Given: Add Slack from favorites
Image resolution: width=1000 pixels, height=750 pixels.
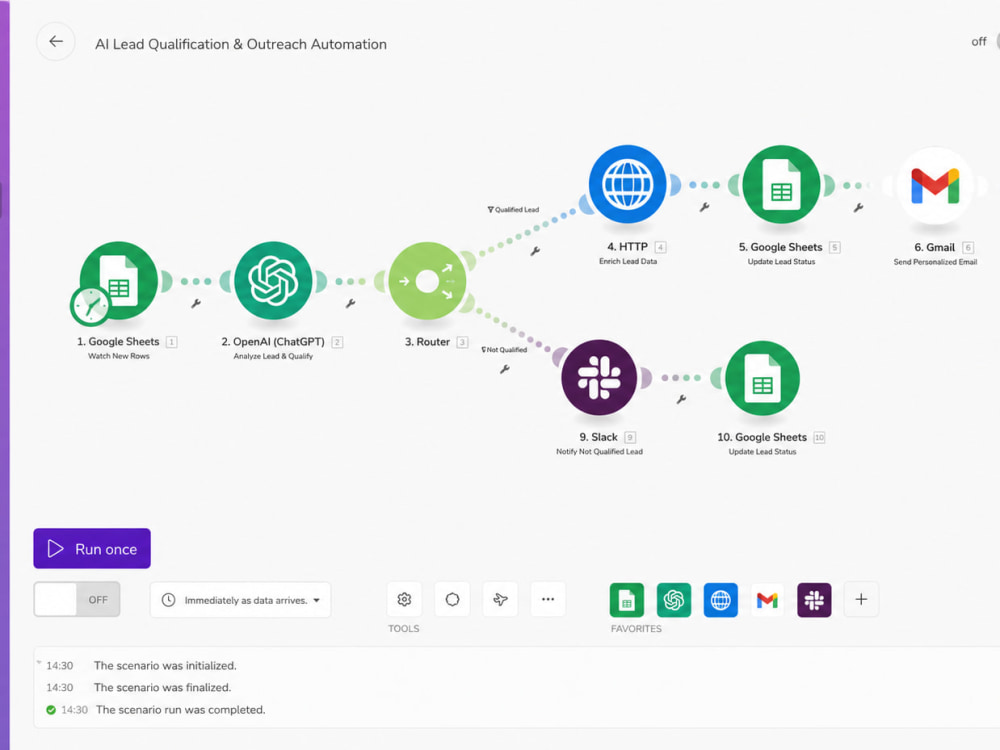Looking at the screenshot, I should tap(814, 600).
